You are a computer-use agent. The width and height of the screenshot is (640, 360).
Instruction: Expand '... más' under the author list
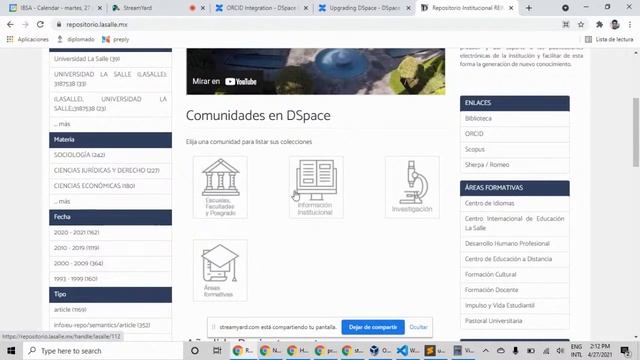(62, 124)
